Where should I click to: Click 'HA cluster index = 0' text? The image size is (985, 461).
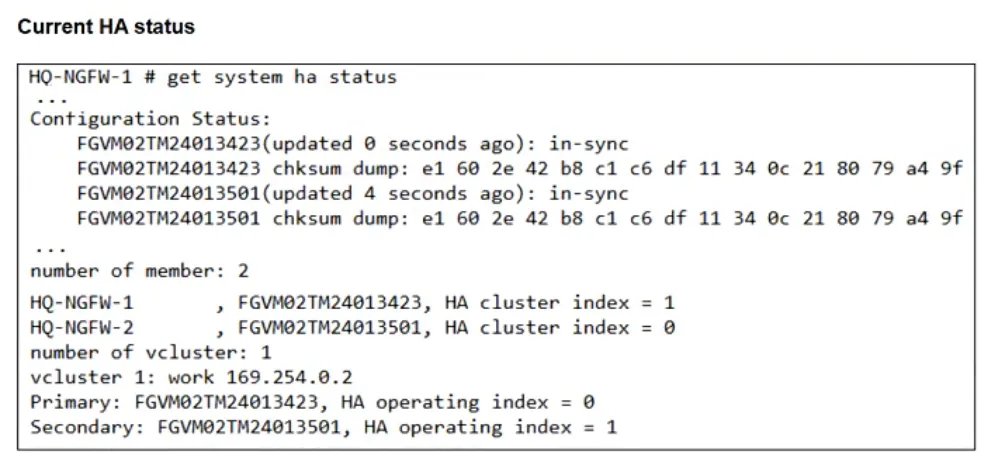(x=560, y=328)
